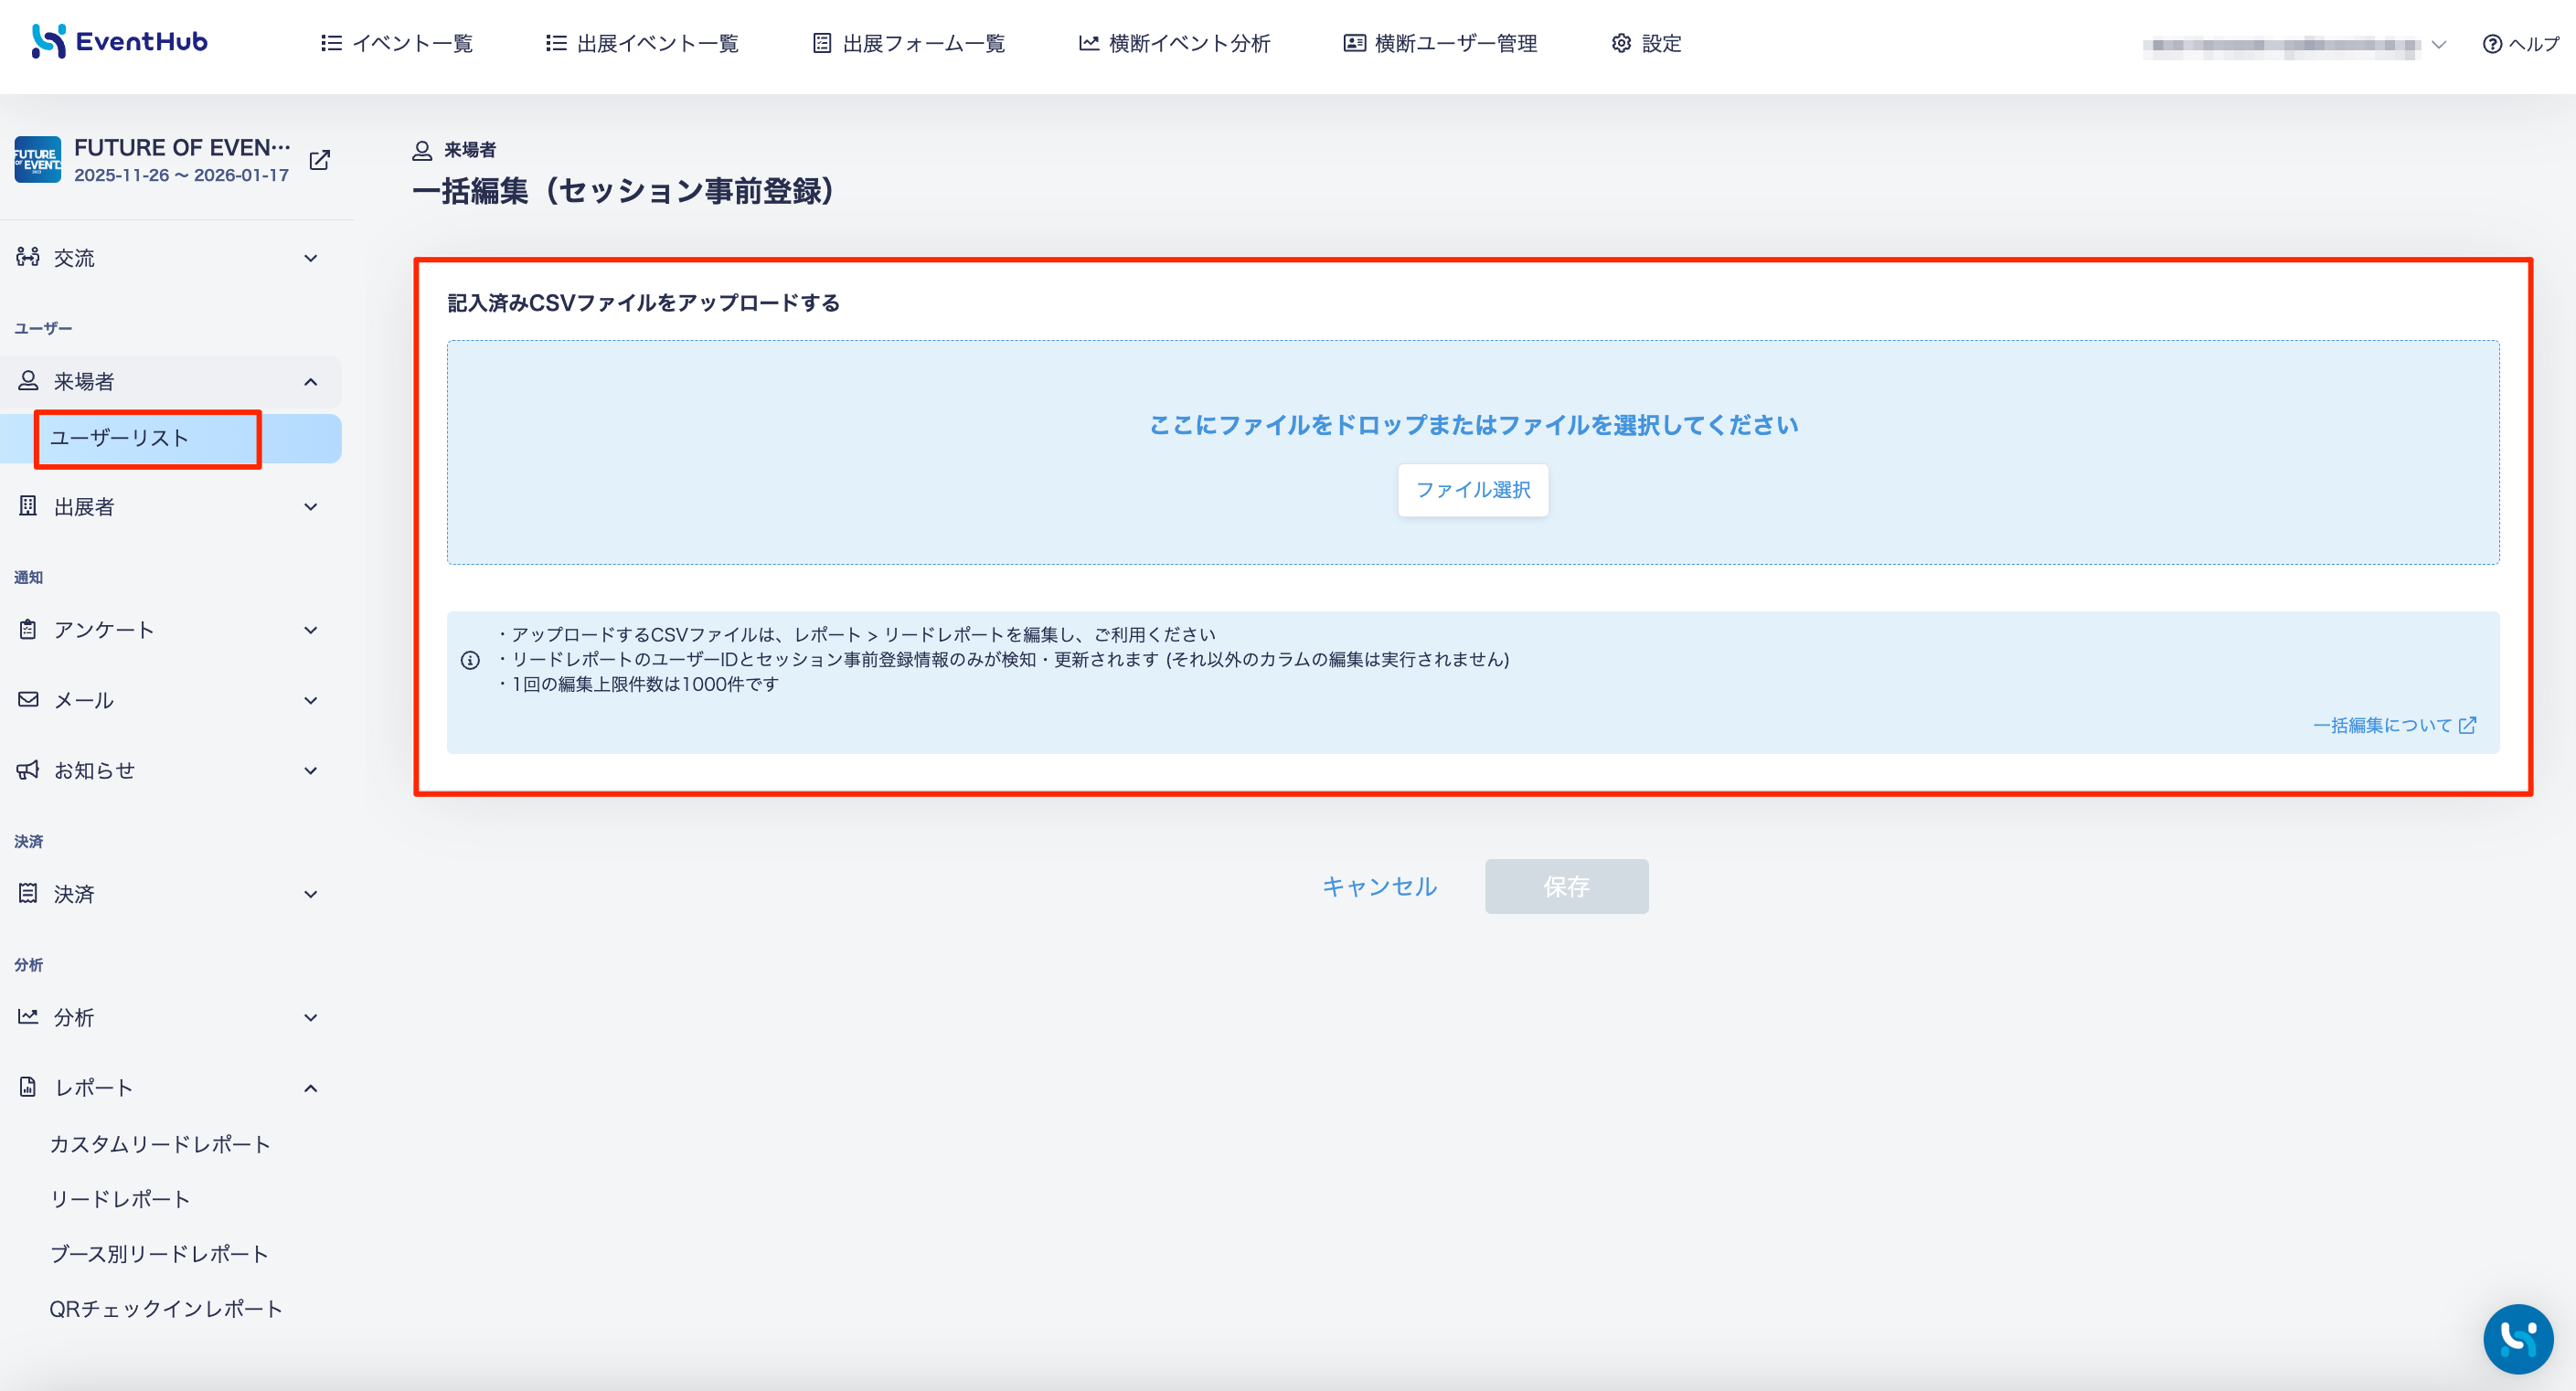Click the external link icon next to 一括編集について
Image resolution: width=2576 pixels, height=1391 pixels.
(2468, 725)
